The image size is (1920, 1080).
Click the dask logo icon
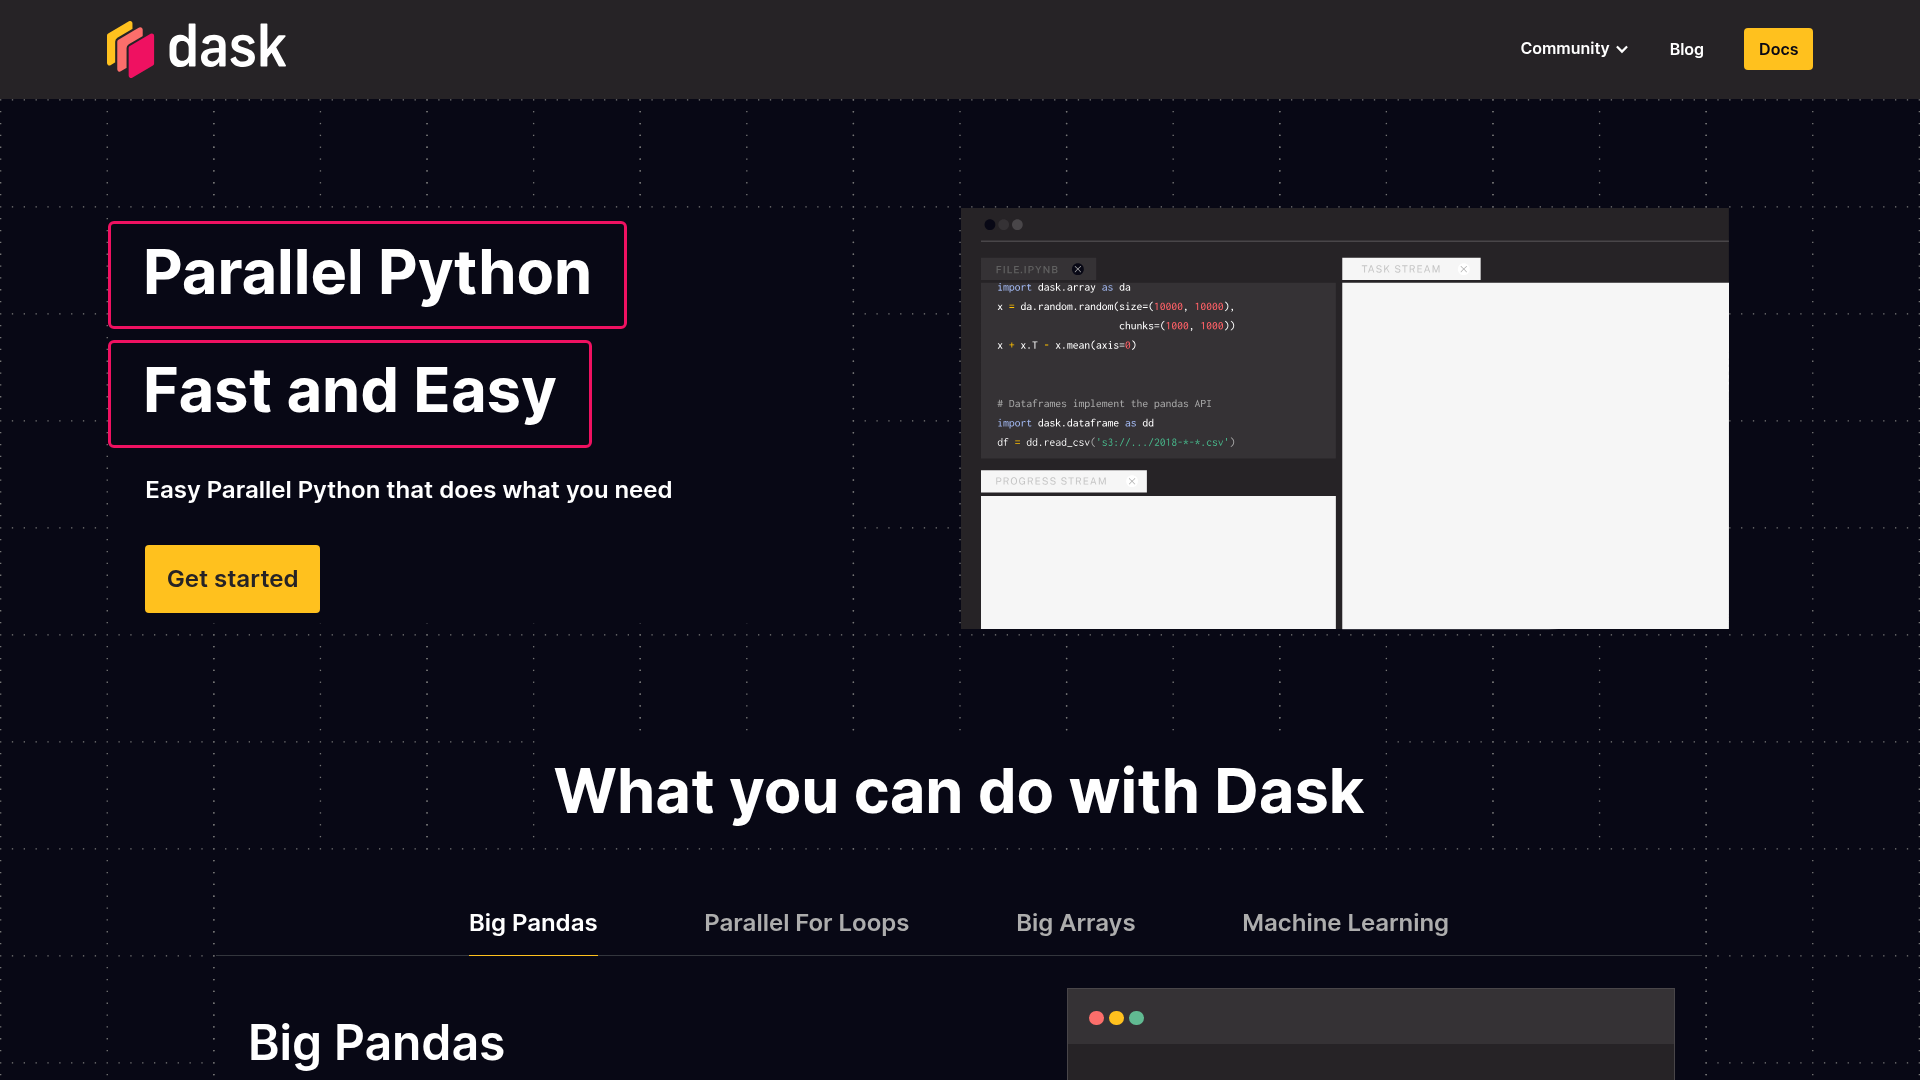pos(131,47)
